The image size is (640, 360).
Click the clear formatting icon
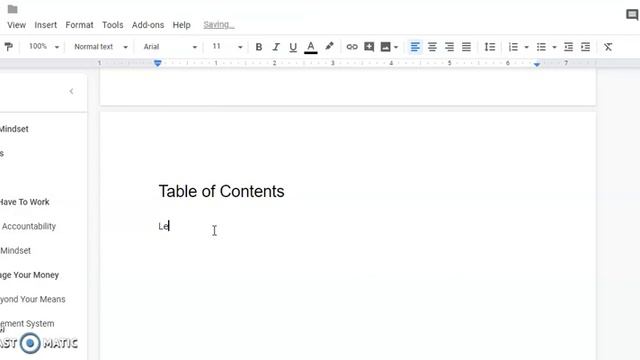coord(608,47)
